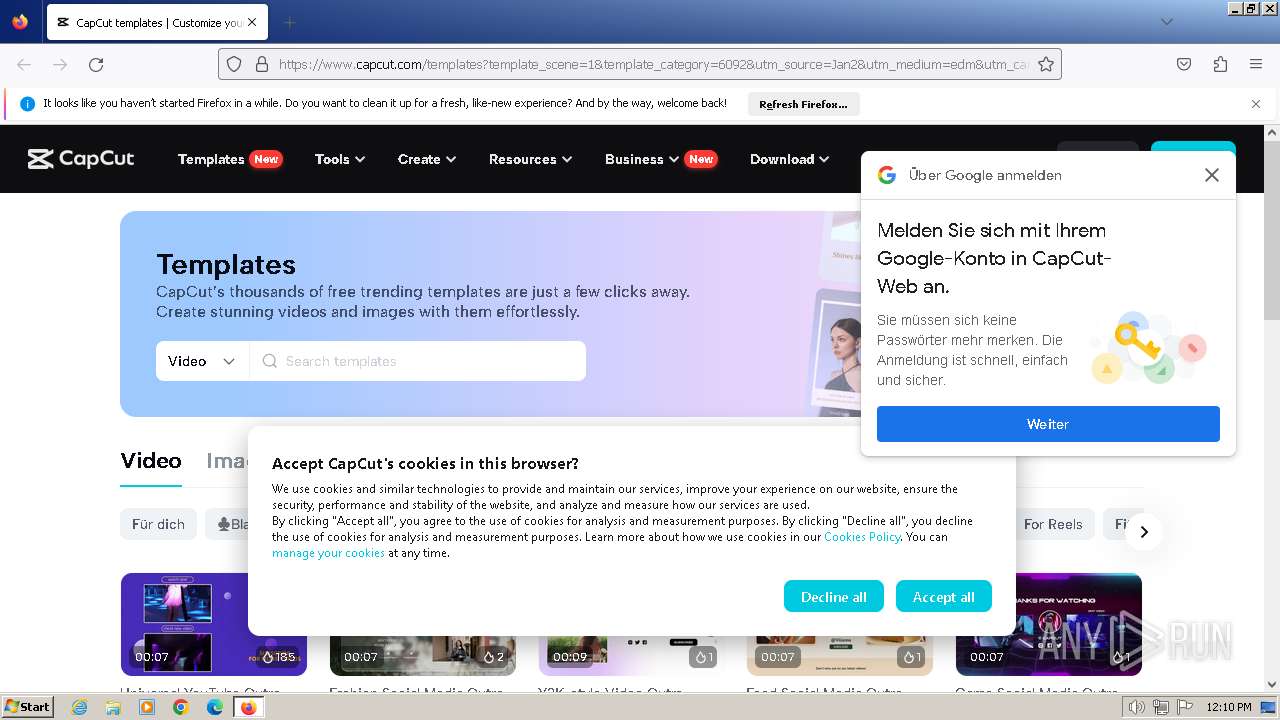Open the Extensions puzzle icon

pyautogui.click(x=1220, y=64)
